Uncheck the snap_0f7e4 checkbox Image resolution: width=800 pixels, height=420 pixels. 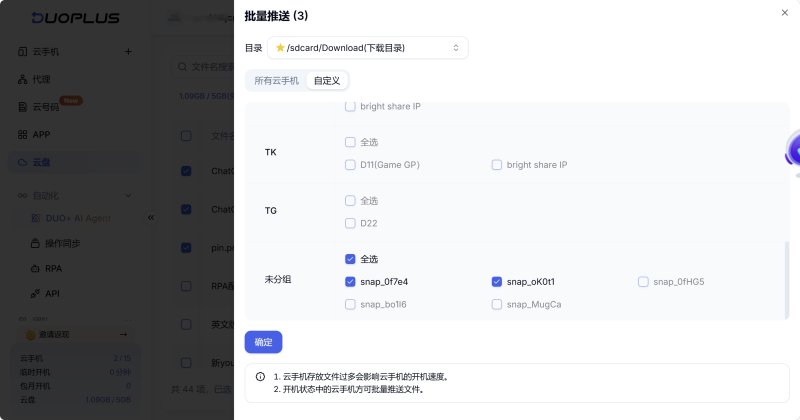coord(350,282)
